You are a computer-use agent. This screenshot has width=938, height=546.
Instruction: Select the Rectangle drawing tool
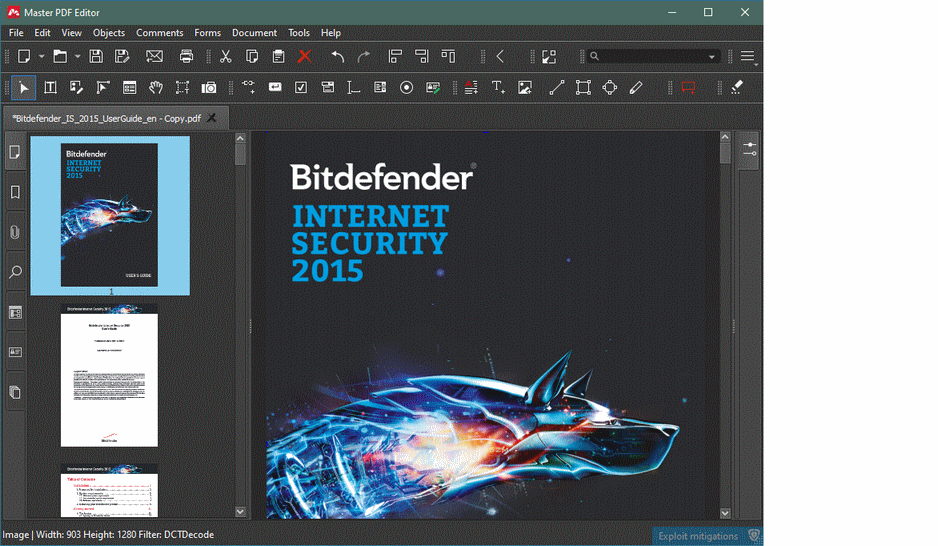tap(583, 88)
